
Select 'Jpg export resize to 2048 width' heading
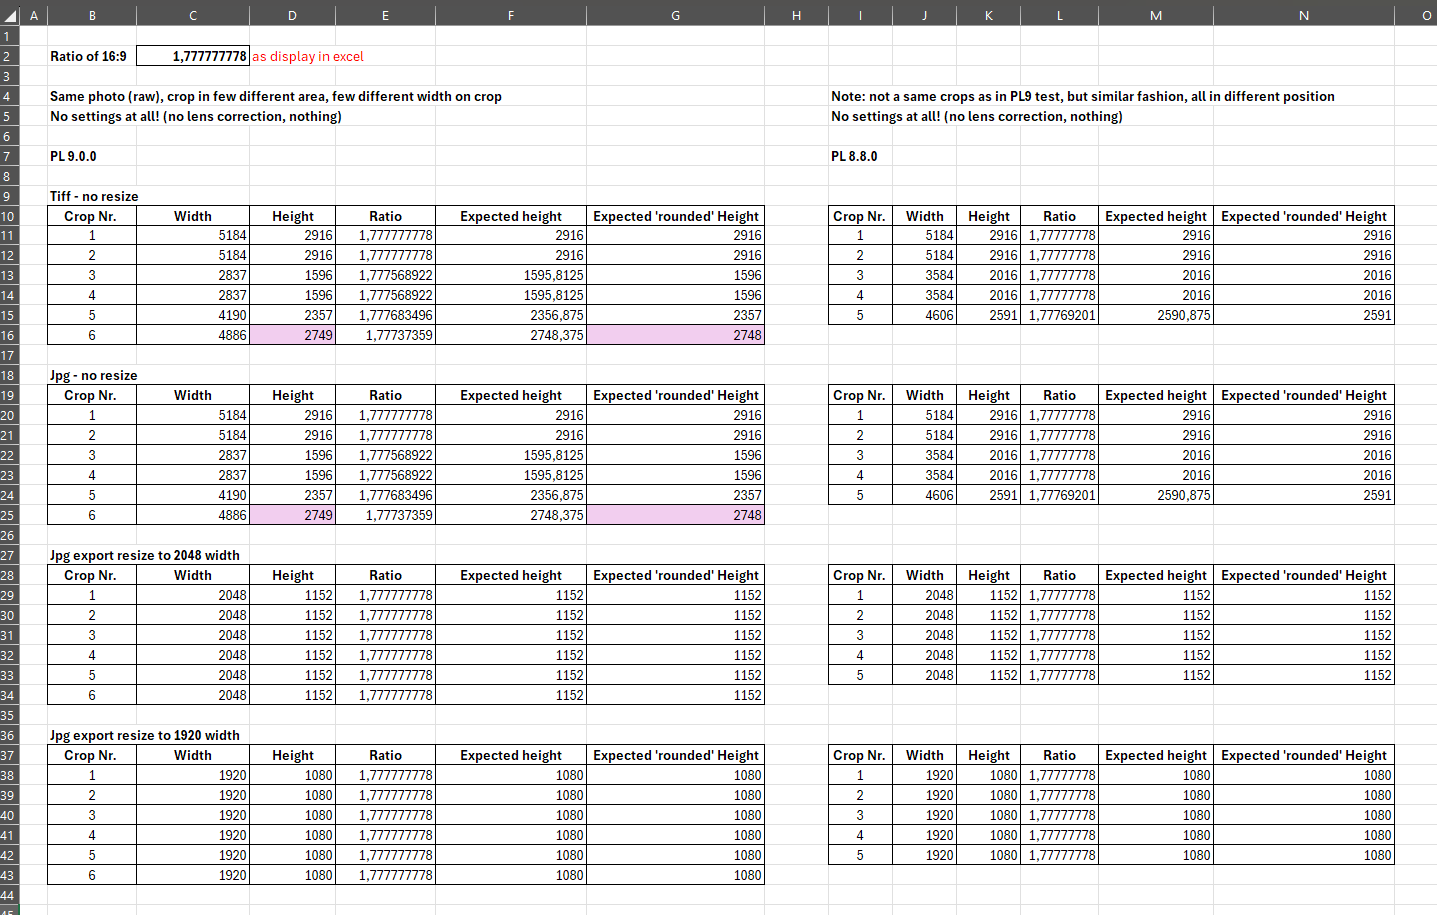(x=145, y=556)
